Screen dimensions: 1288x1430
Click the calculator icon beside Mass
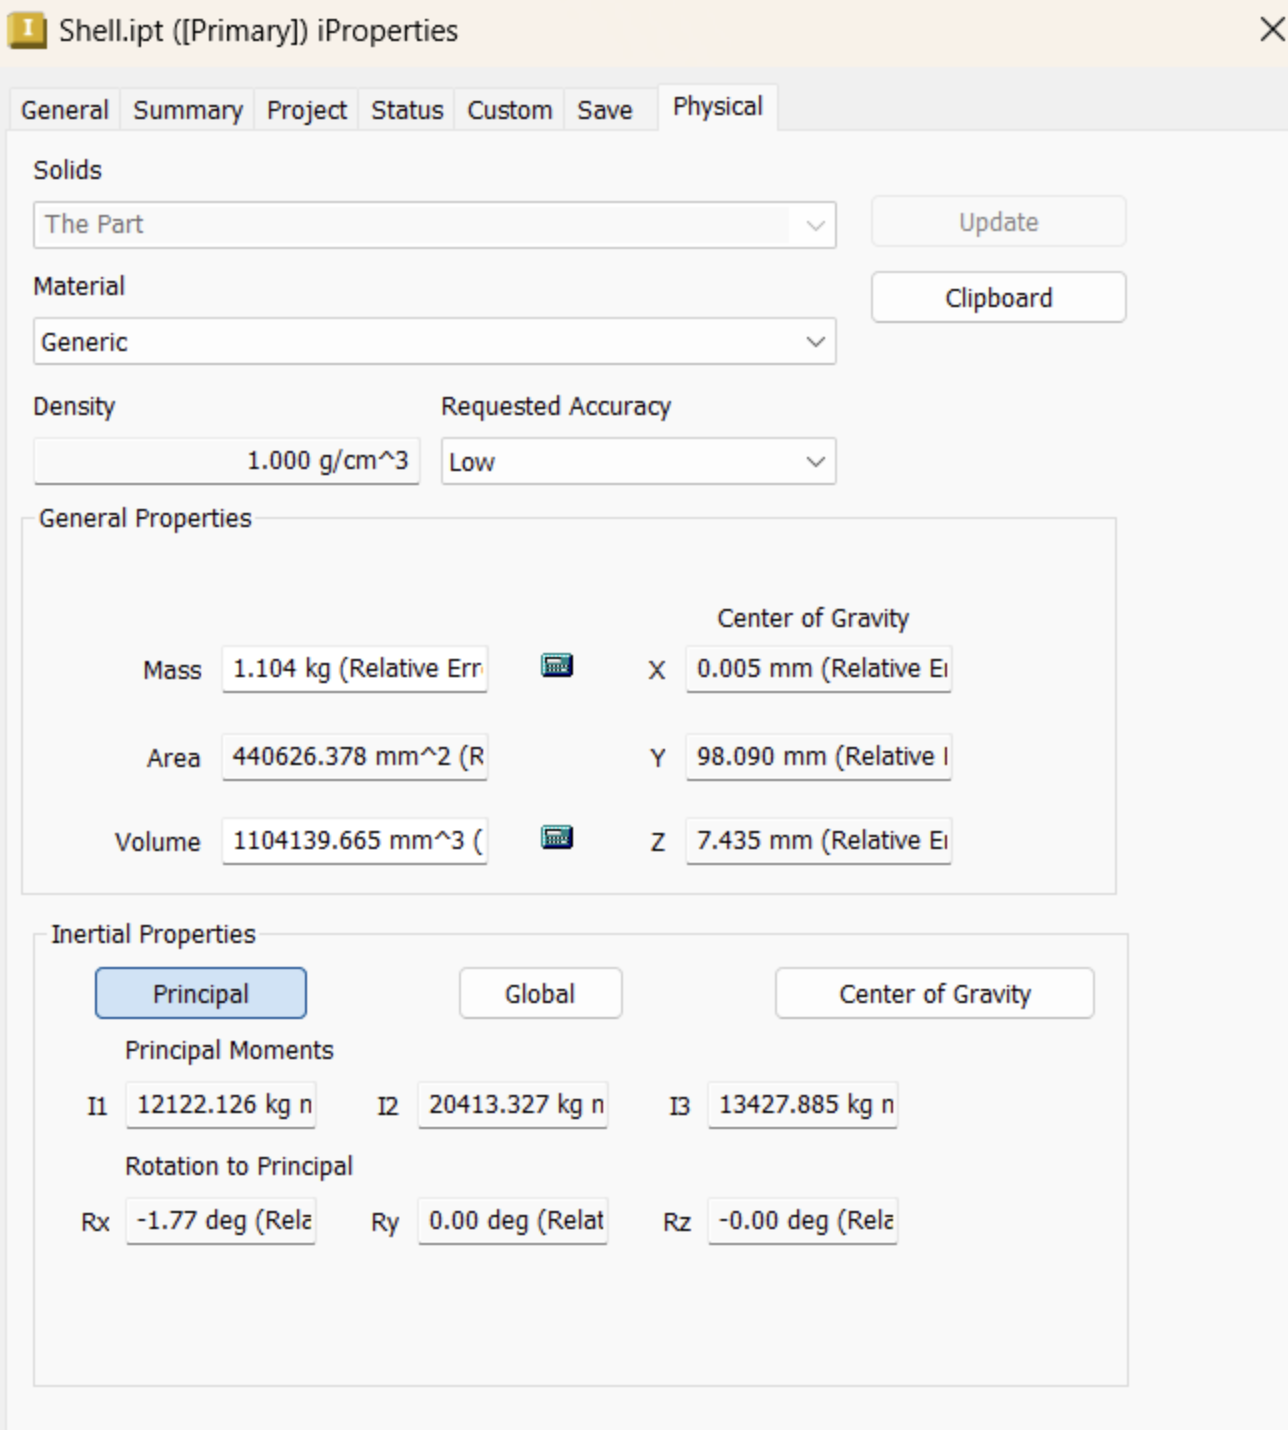click(x=557, y=666)
